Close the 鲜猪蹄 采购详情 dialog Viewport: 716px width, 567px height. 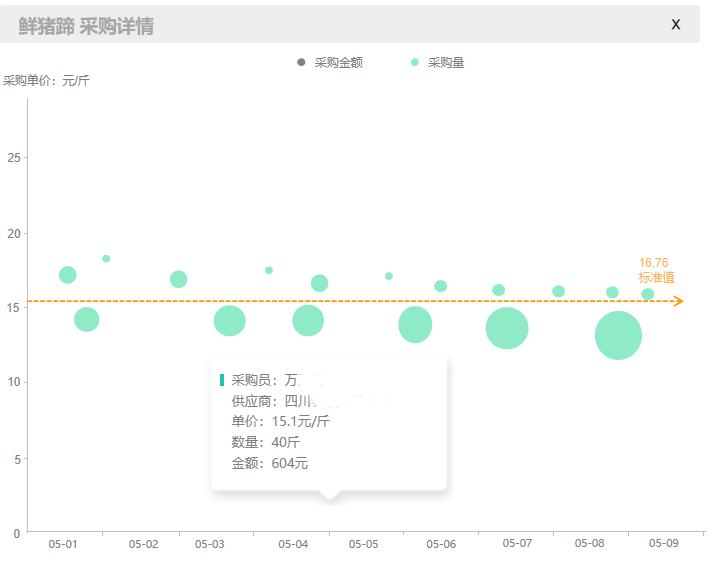675,25
